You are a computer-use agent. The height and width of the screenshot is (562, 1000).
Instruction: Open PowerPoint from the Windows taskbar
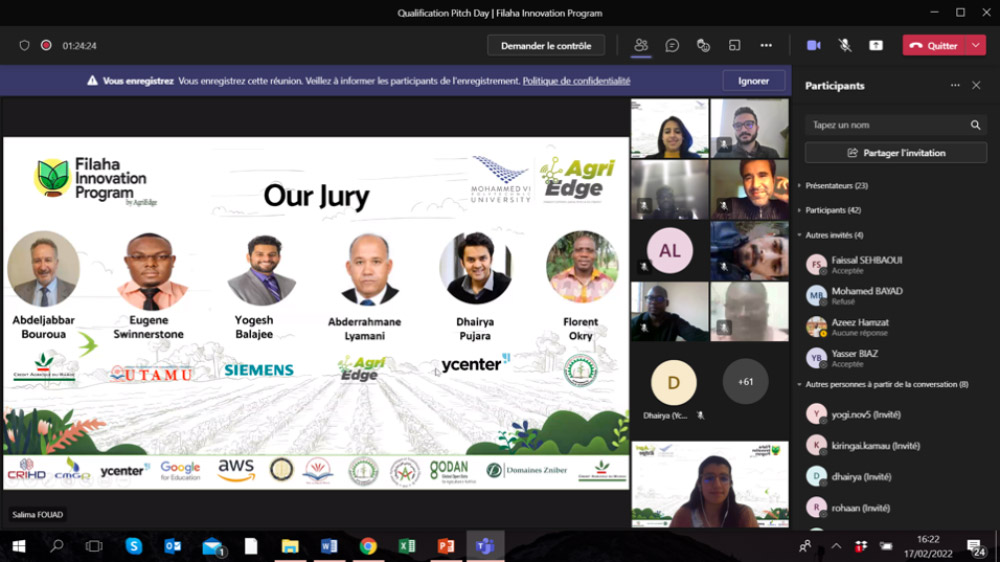coord(446,546)
